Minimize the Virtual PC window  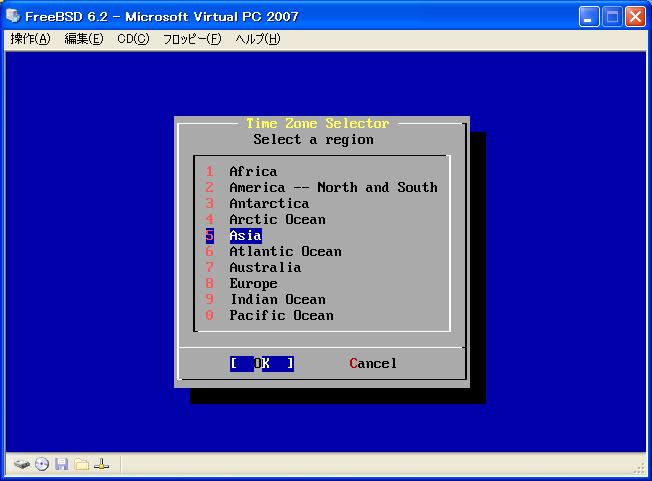tap(588, 17)
